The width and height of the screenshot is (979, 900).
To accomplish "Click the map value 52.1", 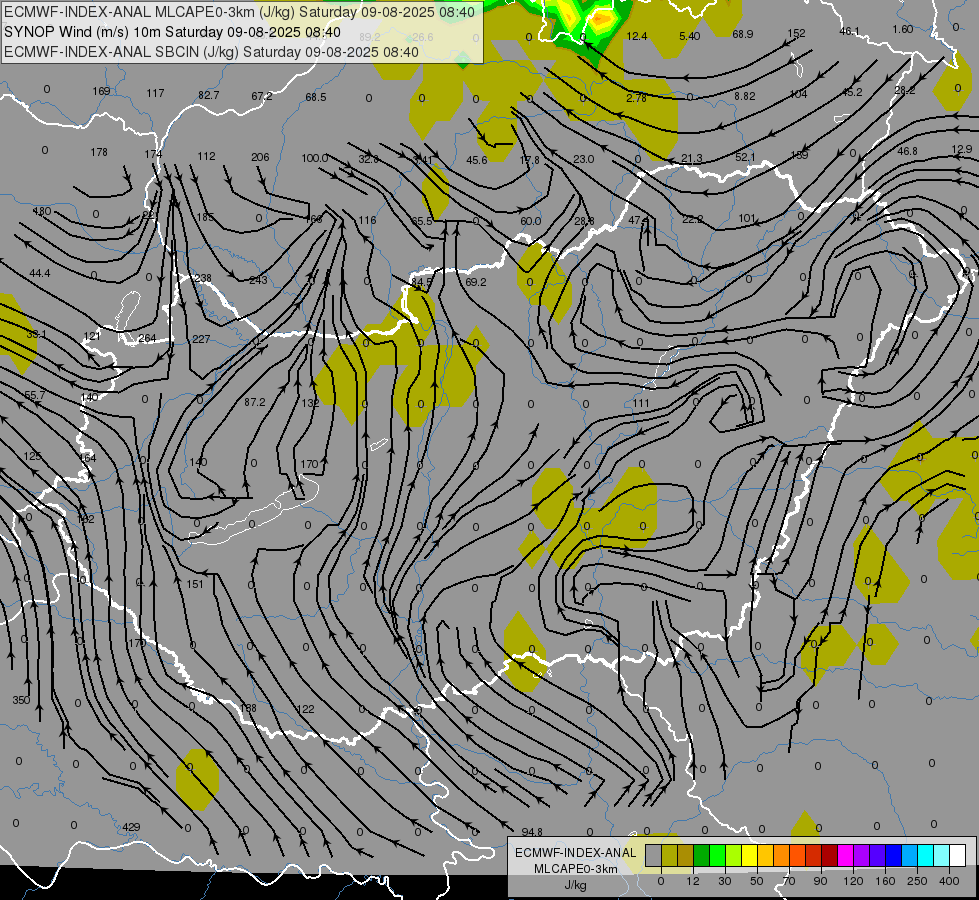I will pos(745,157).
